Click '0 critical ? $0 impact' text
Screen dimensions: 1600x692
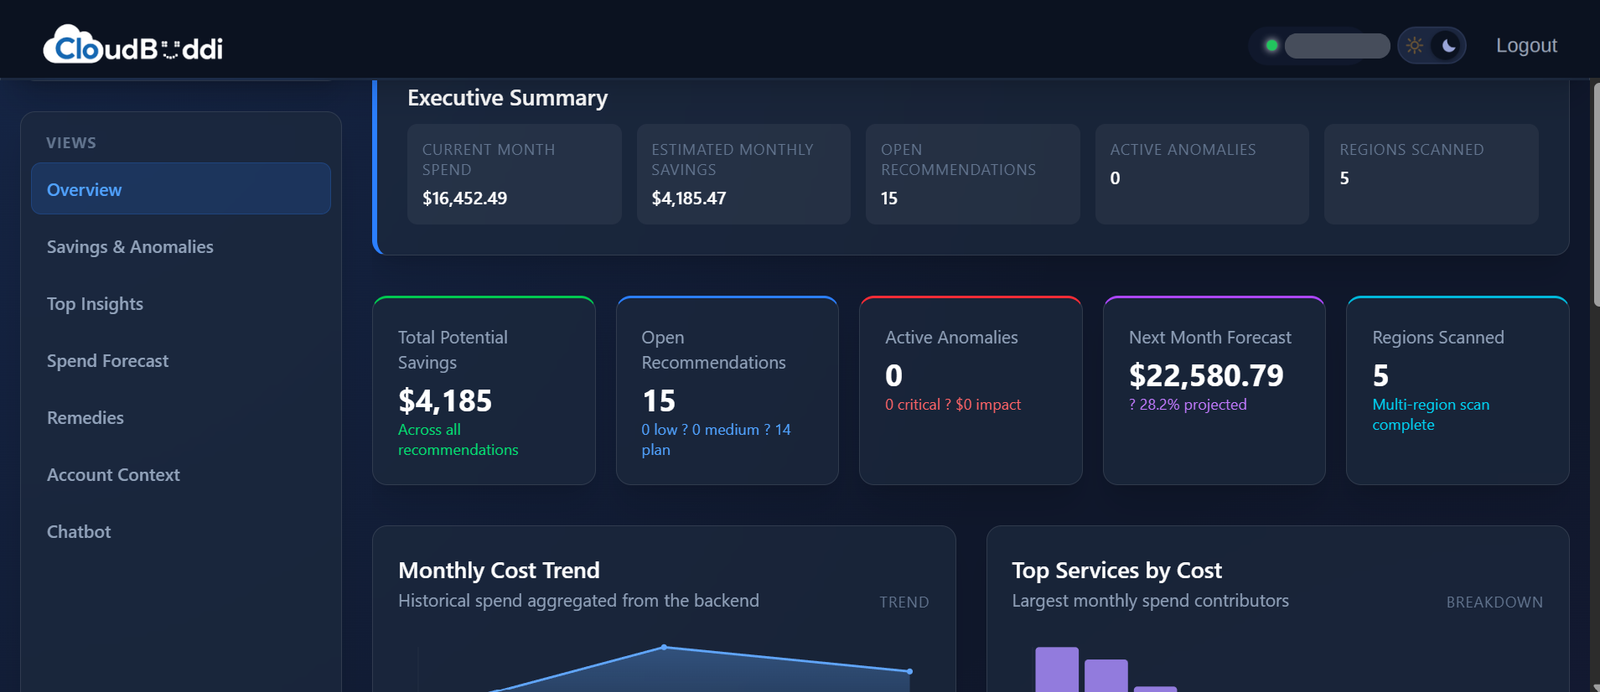click(953, 404)
